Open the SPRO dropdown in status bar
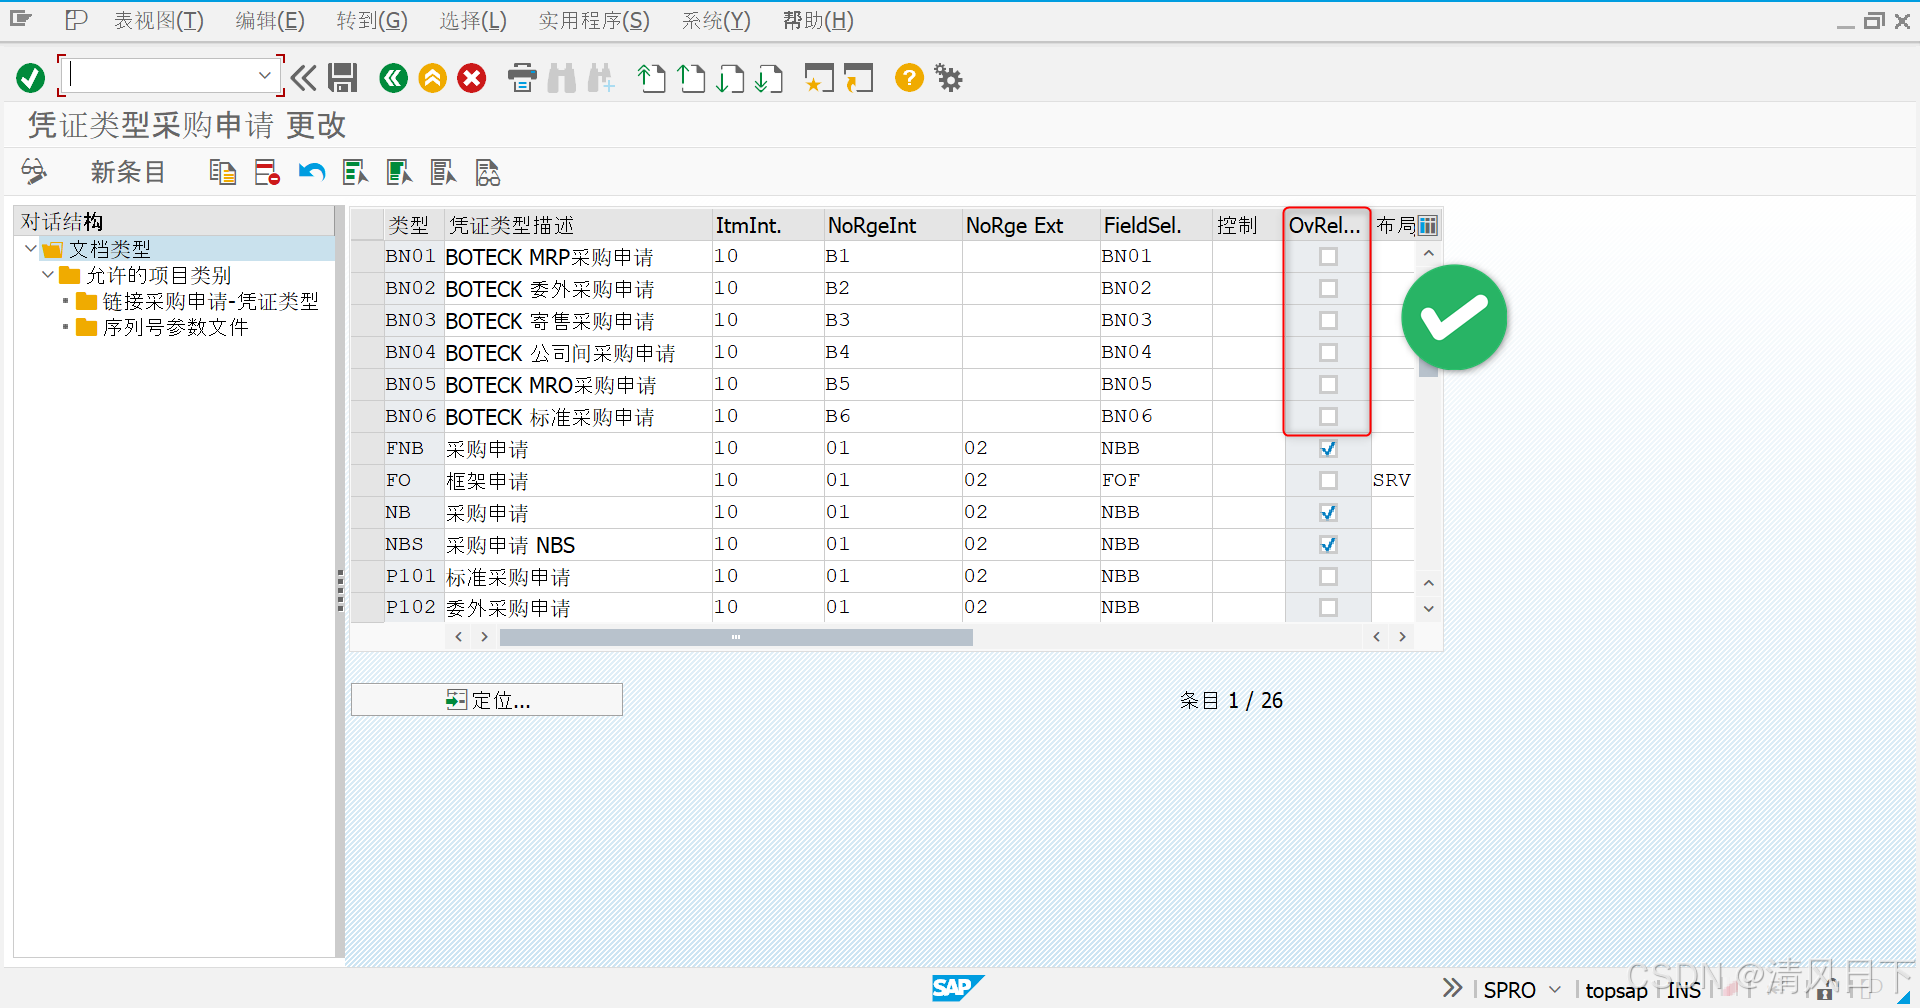The height and width of the screenshot is (1008, 1920). click(1552, 989)
